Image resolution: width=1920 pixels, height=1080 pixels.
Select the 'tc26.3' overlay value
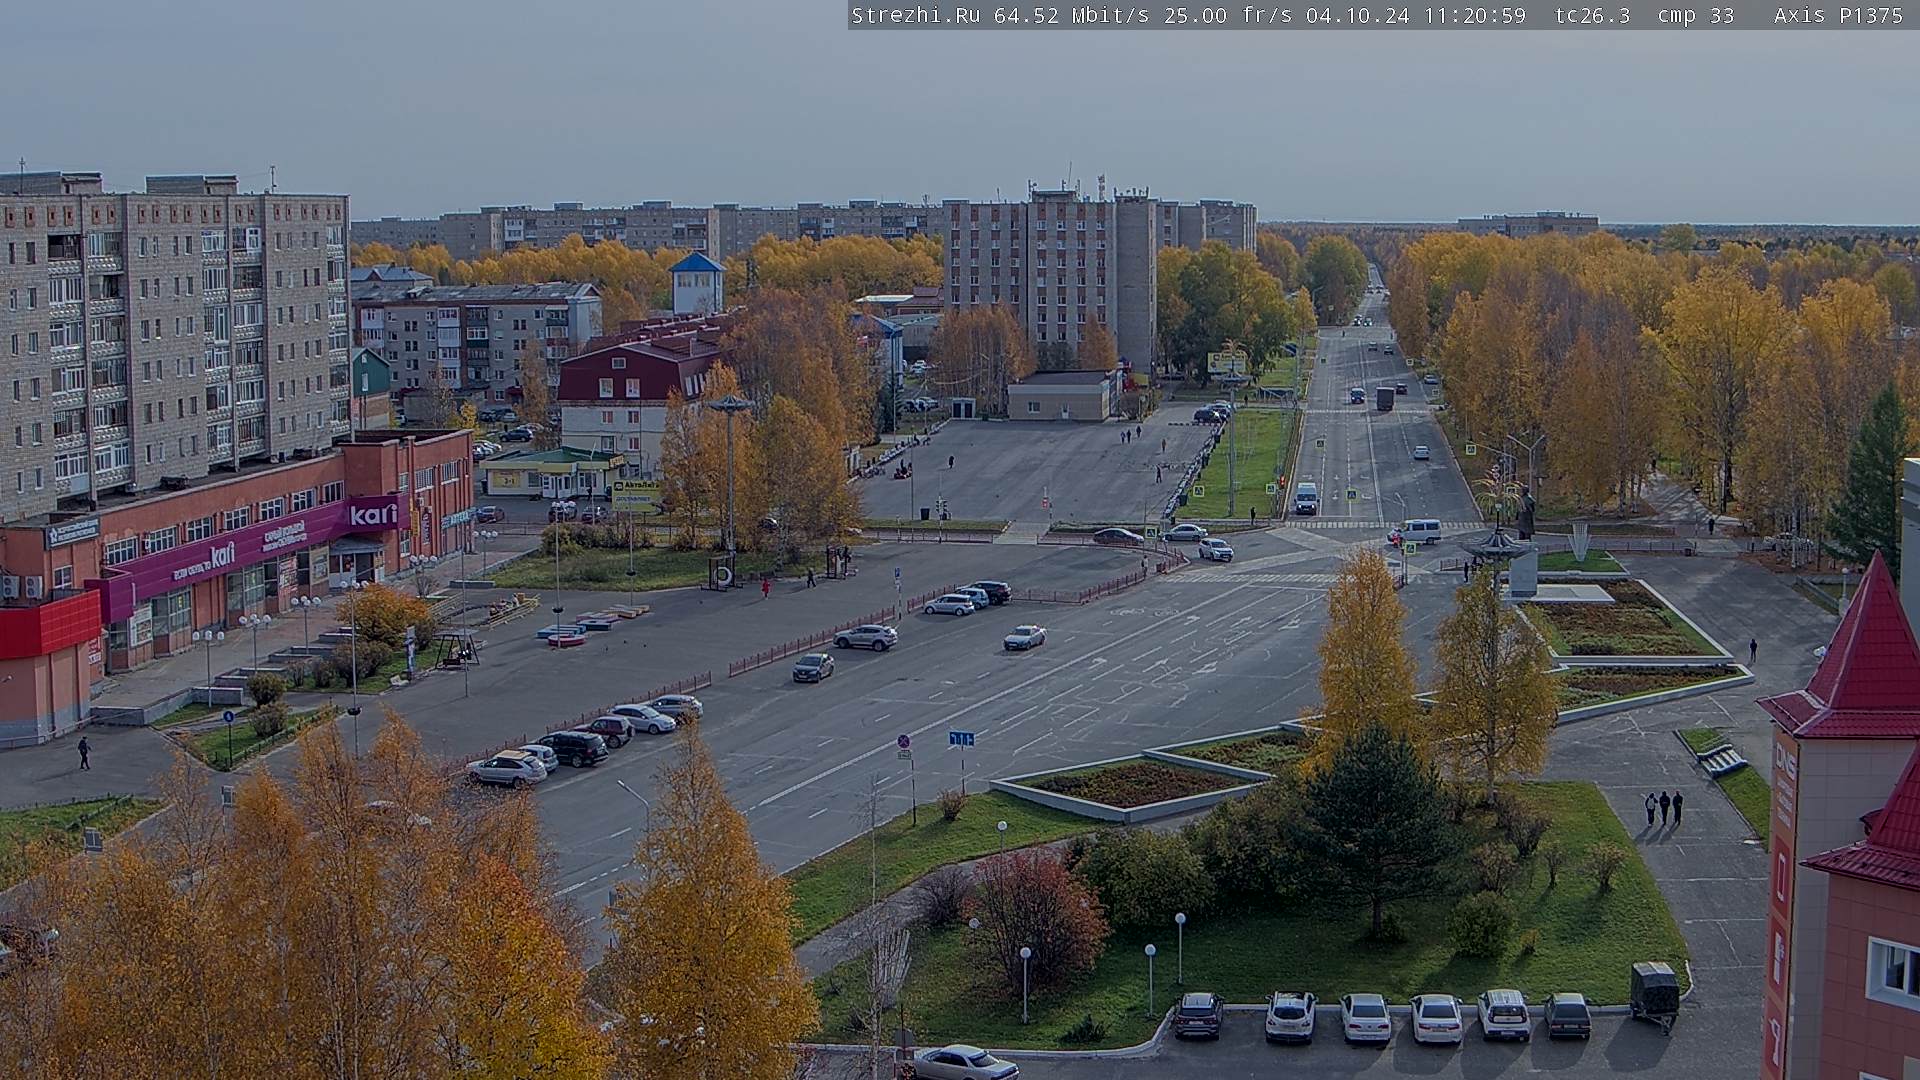click(1592, 15)
